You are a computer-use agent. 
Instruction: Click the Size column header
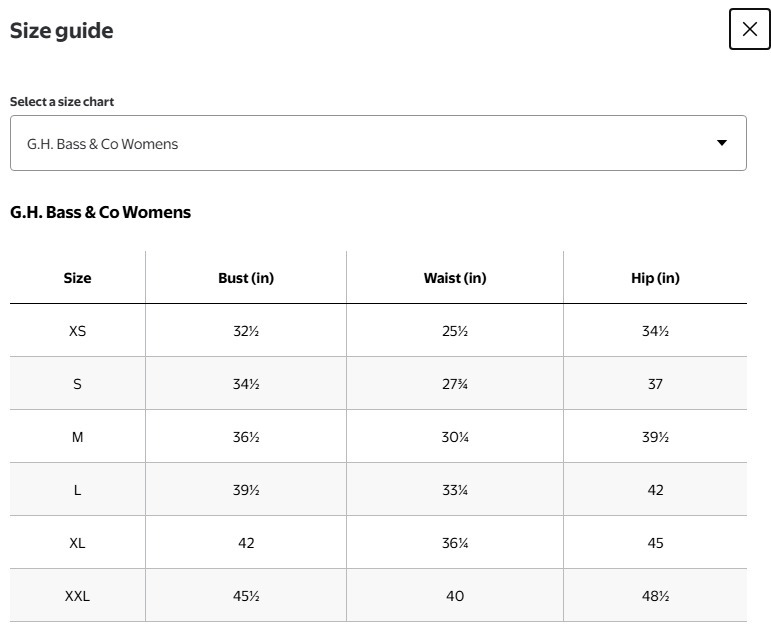coord(77,278)
